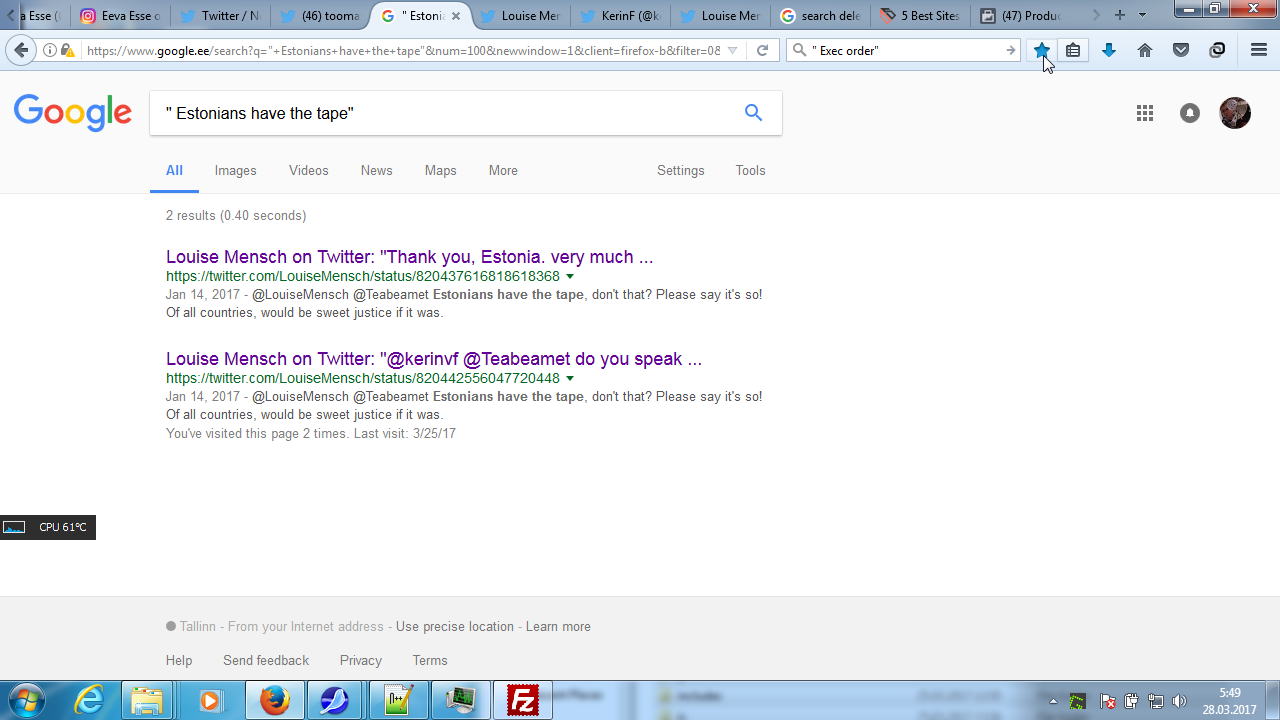The width and height of the screenshot is (1280, 720).
Task: Open the Help footer link
Action: coord(179,661)
